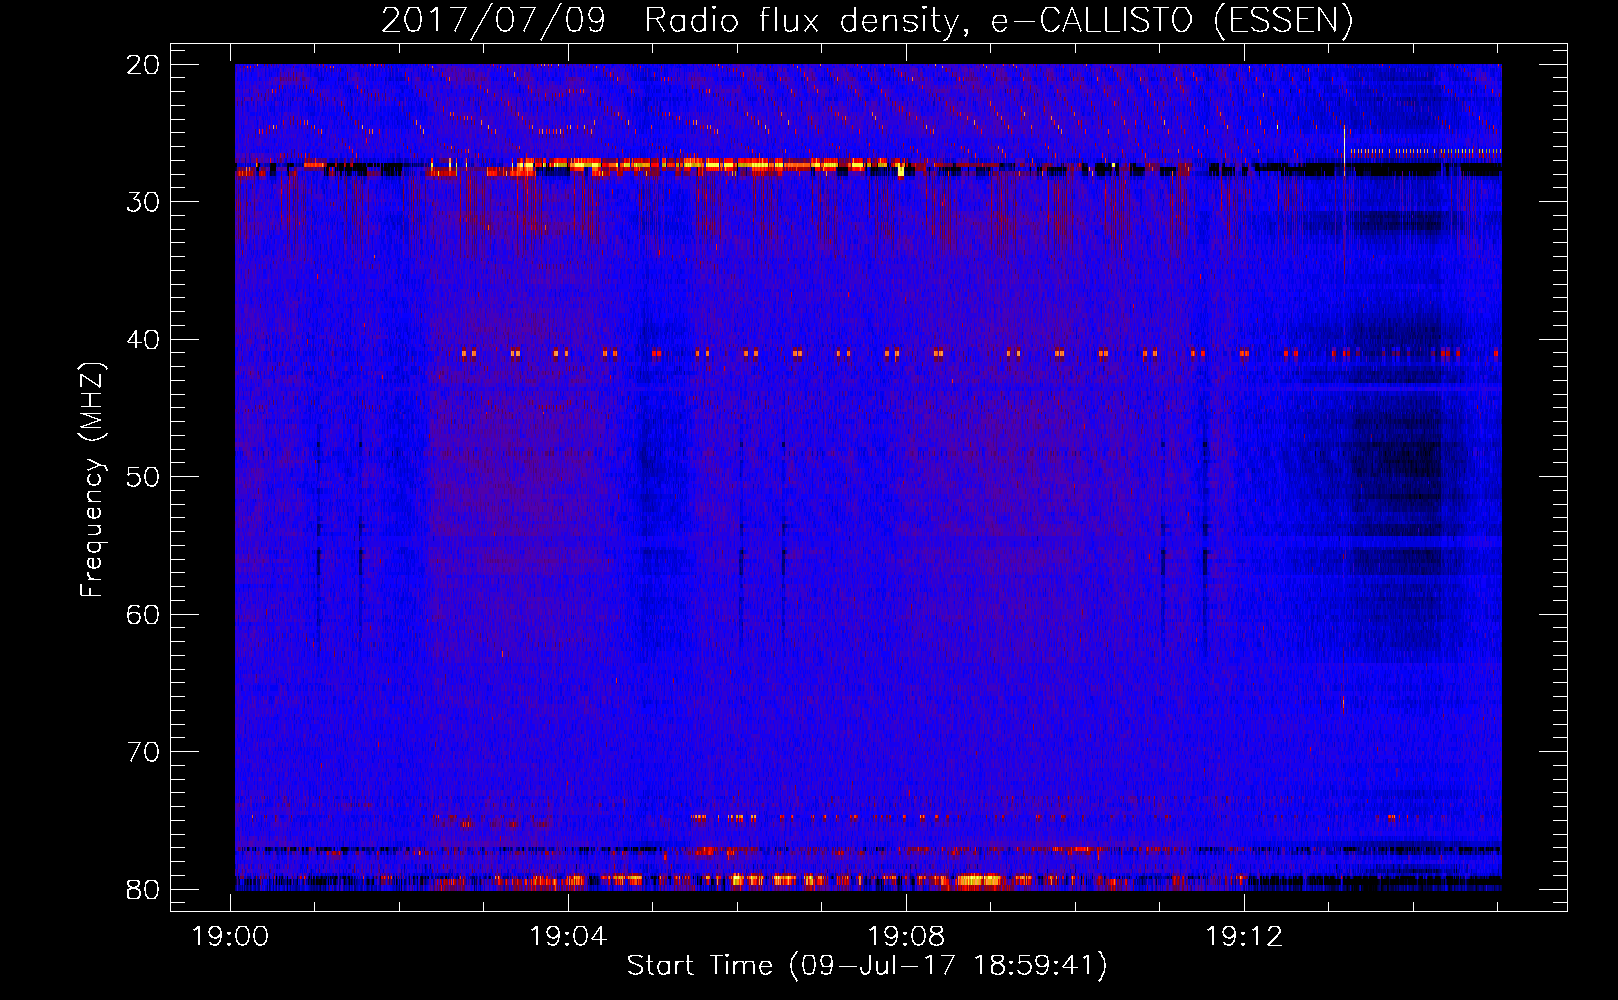Click the 80 frequency tick label

(144, 889)
